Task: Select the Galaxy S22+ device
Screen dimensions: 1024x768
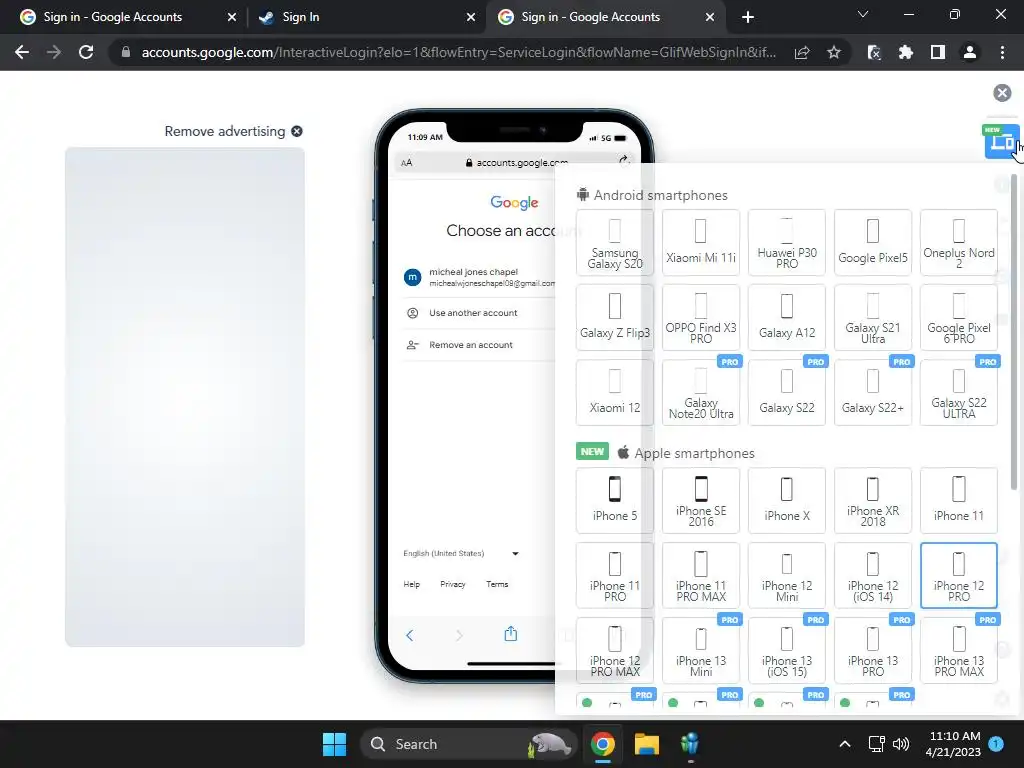Action: (872, 392)
